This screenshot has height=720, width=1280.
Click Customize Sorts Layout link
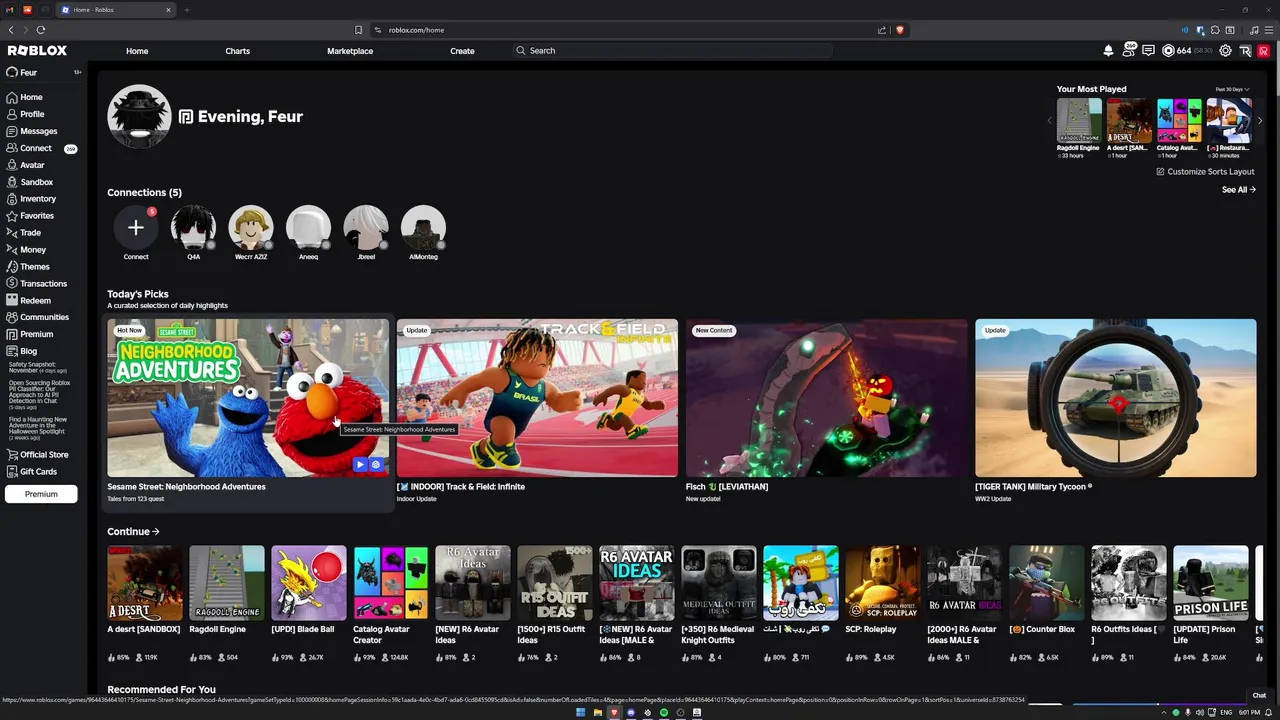[1205, 172]
